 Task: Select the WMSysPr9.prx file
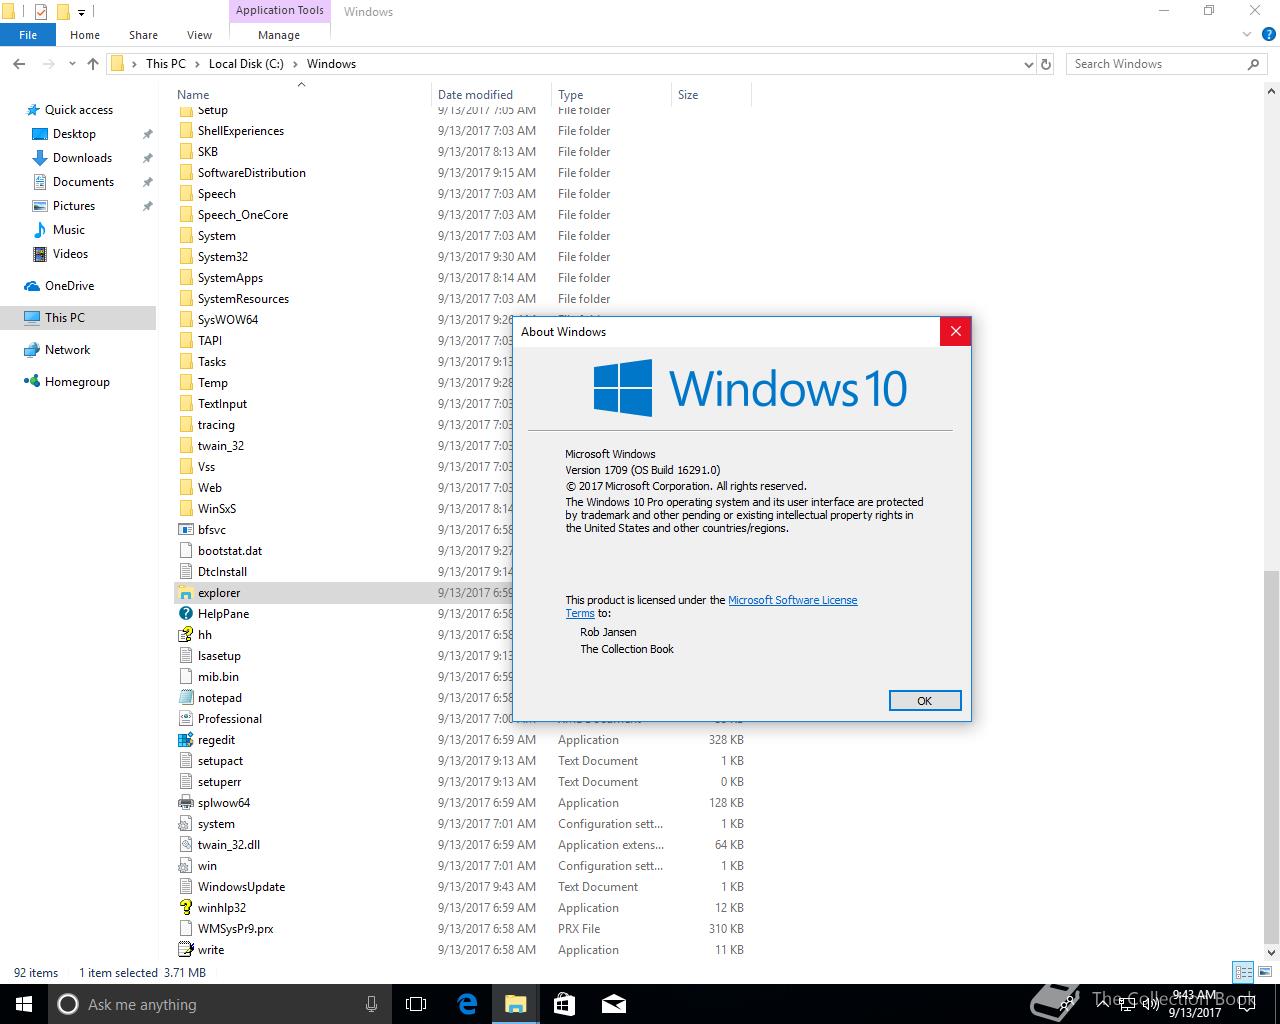pyautogui.click(x=462, y=929)
